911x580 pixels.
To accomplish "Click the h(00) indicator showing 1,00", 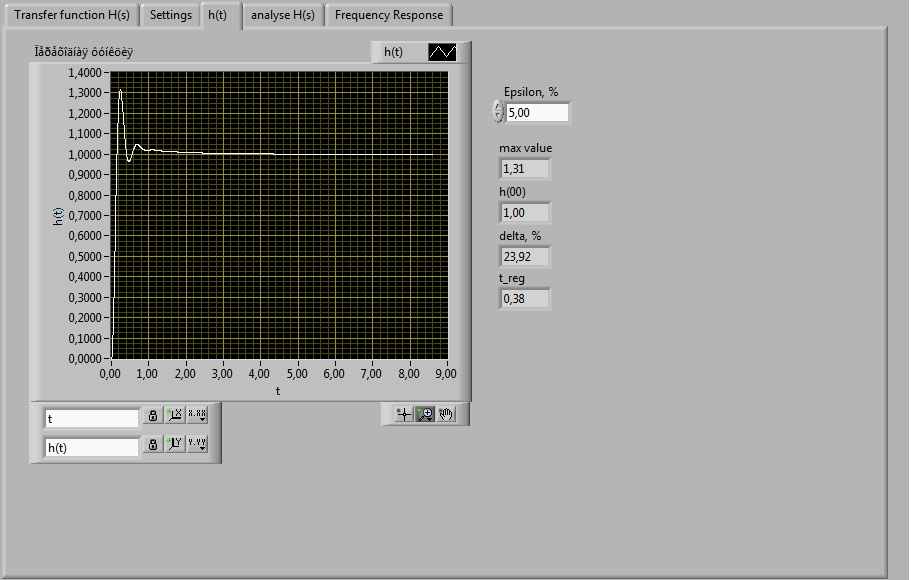I will (525, 213).
